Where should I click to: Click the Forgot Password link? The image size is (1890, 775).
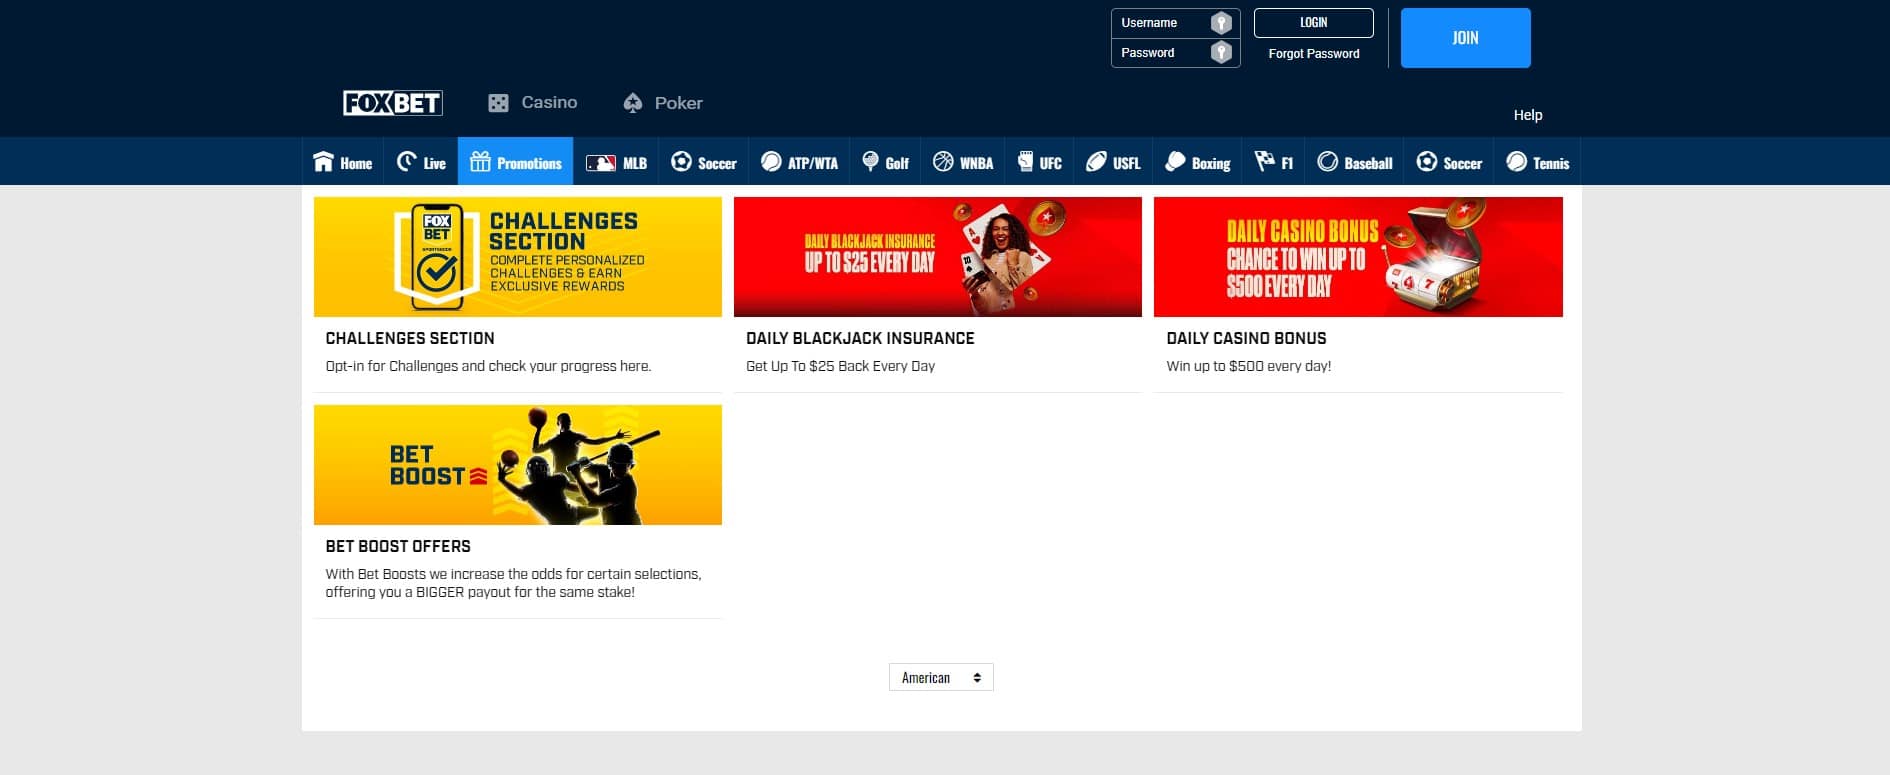(x=1314, y=54)
